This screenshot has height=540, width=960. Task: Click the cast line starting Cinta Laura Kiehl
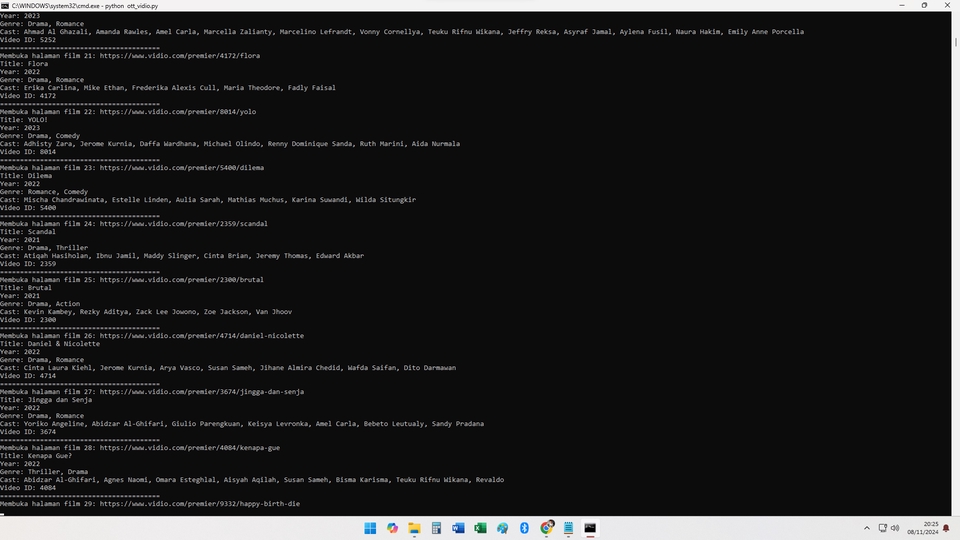coord(228,368)
